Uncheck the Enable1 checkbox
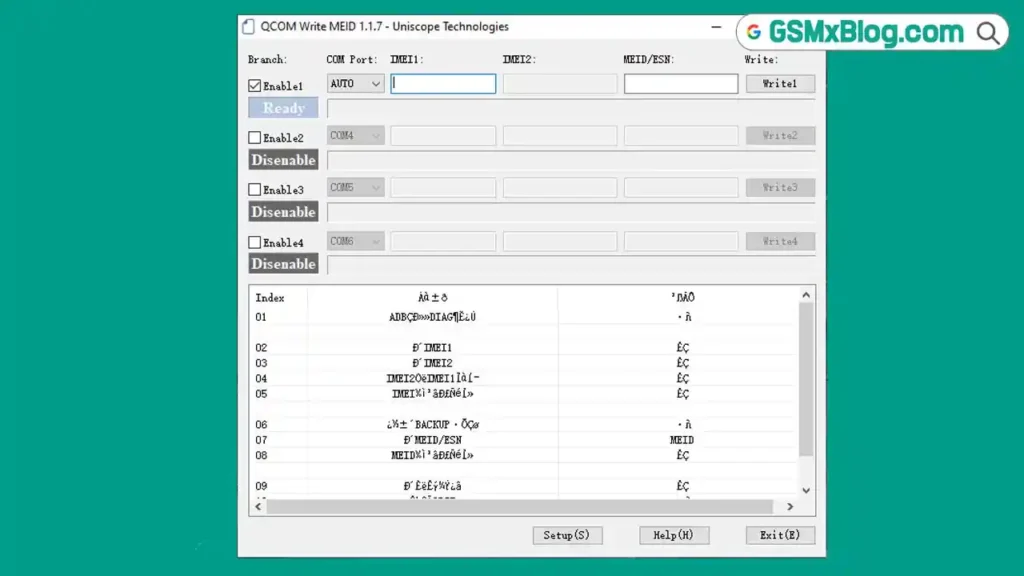 tap(255, 86)
